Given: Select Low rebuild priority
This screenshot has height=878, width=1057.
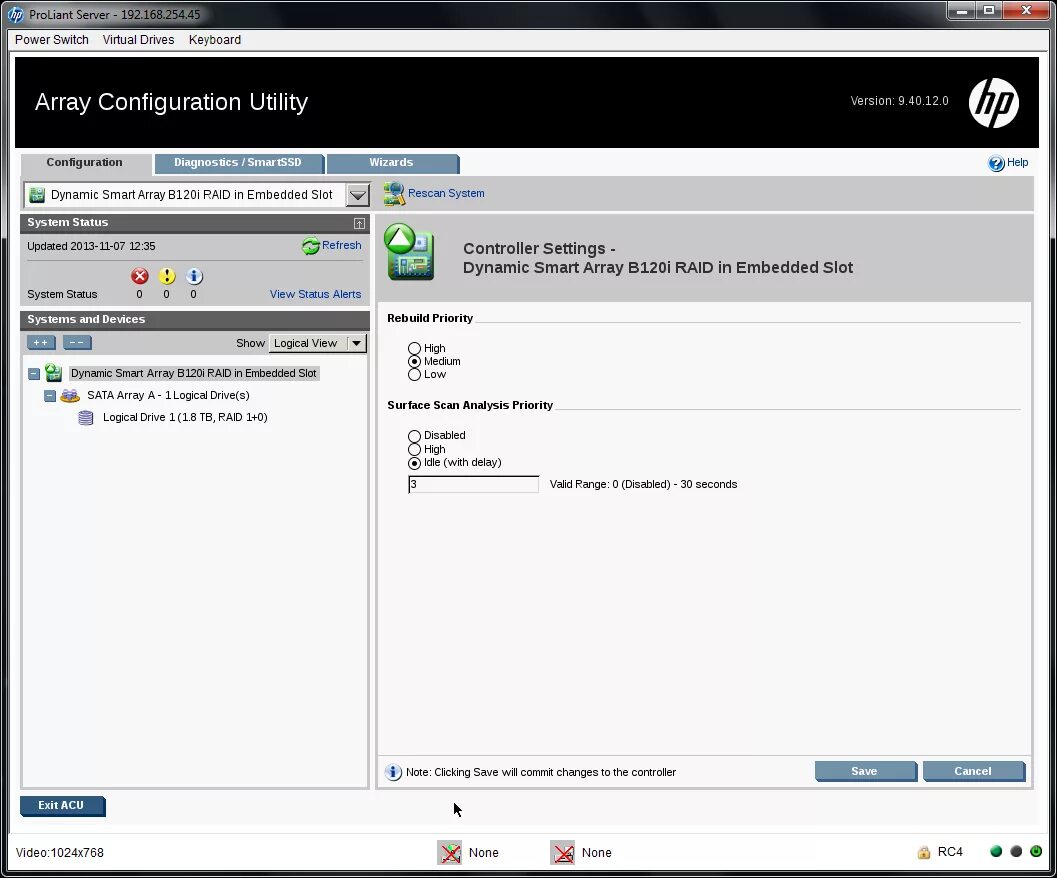Looking at the screenshot, I should pos(415,374).
